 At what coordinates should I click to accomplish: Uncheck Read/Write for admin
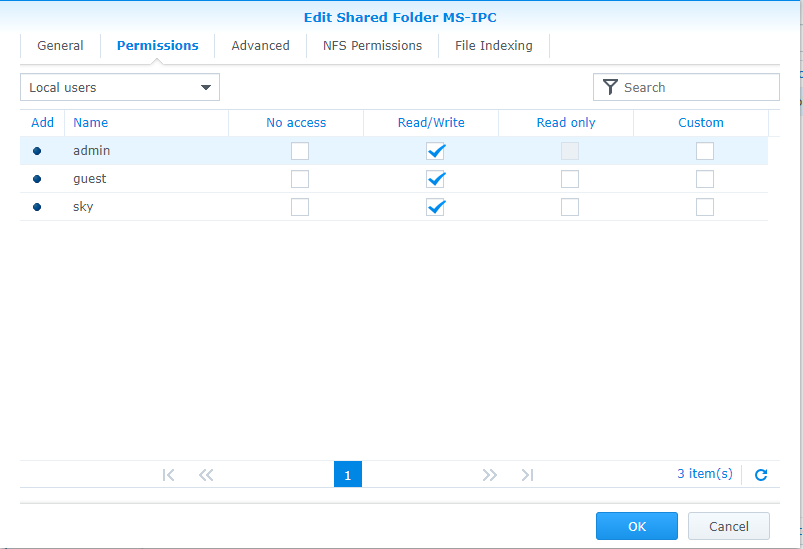click(x=435, y=151)
